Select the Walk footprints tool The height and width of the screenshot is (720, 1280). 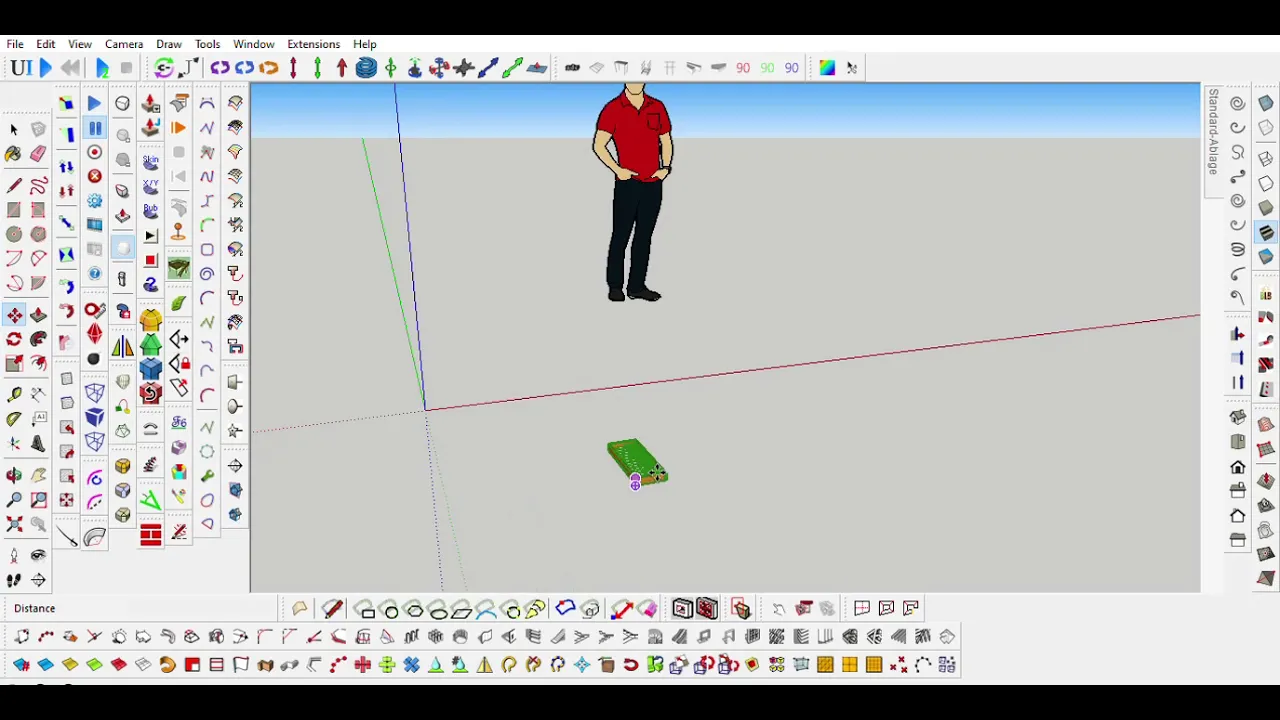[14, 579]
